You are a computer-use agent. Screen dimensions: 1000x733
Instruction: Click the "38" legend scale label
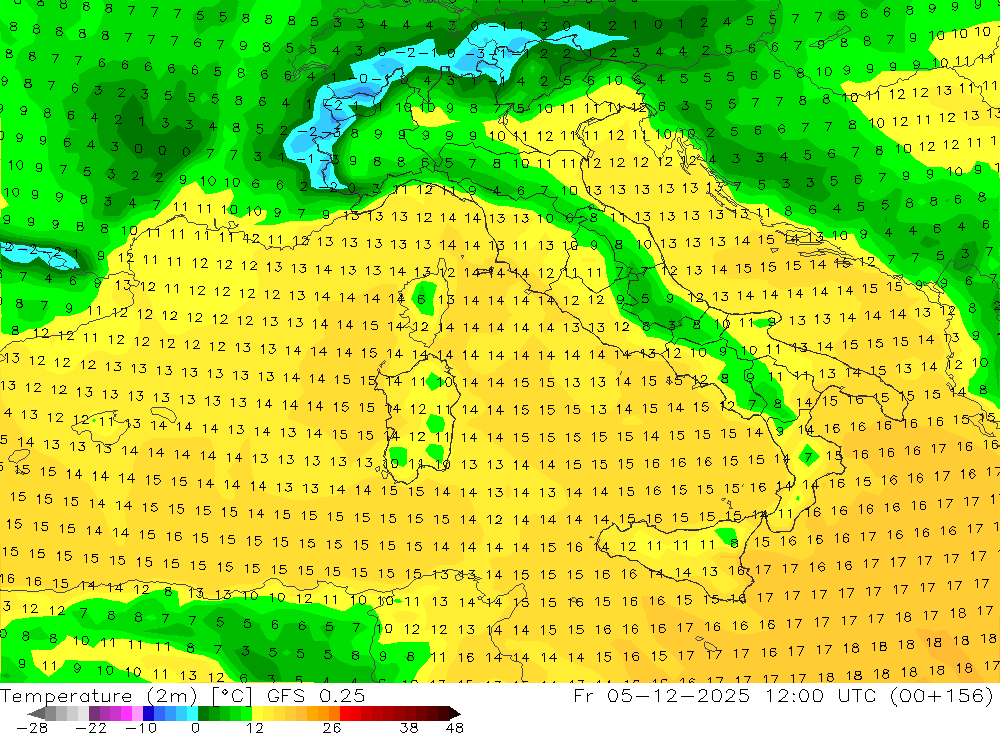coord(409,728)
